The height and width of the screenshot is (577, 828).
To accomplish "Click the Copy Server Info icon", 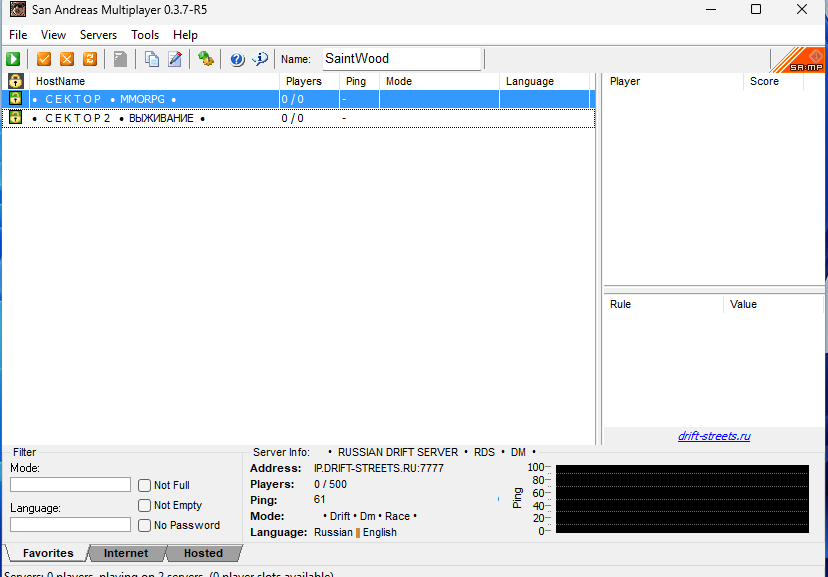I will point(152,59).
